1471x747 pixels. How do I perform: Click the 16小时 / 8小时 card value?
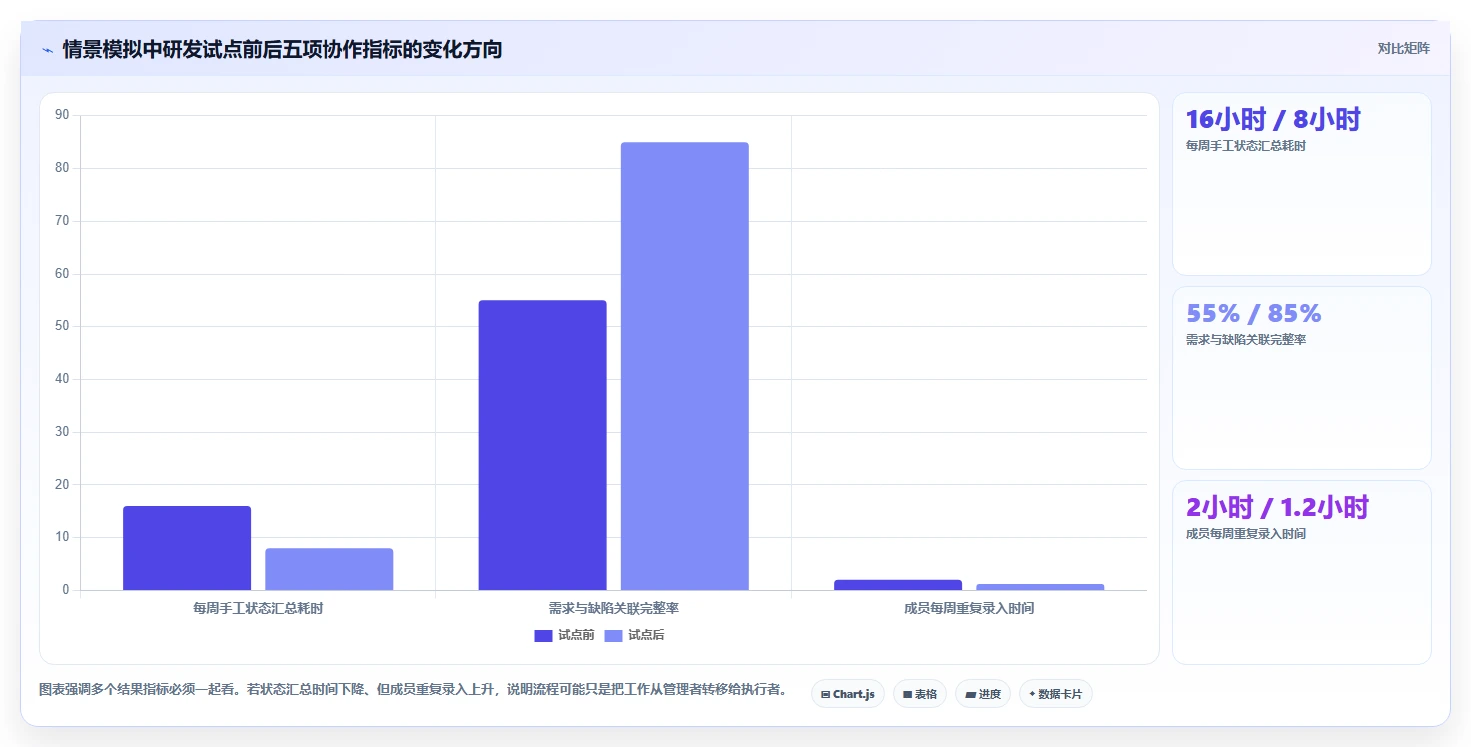[x=1273, y=120]
